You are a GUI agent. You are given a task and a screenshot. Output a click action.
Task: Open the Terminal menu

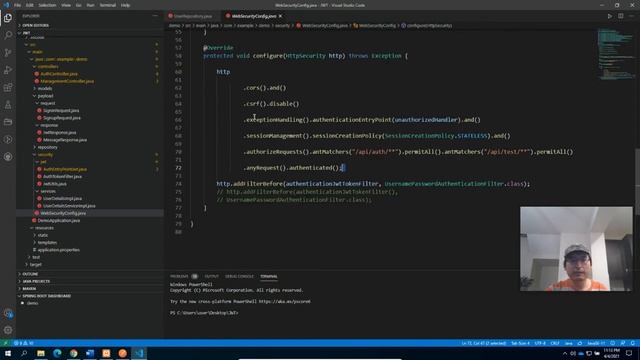(107, 5)
